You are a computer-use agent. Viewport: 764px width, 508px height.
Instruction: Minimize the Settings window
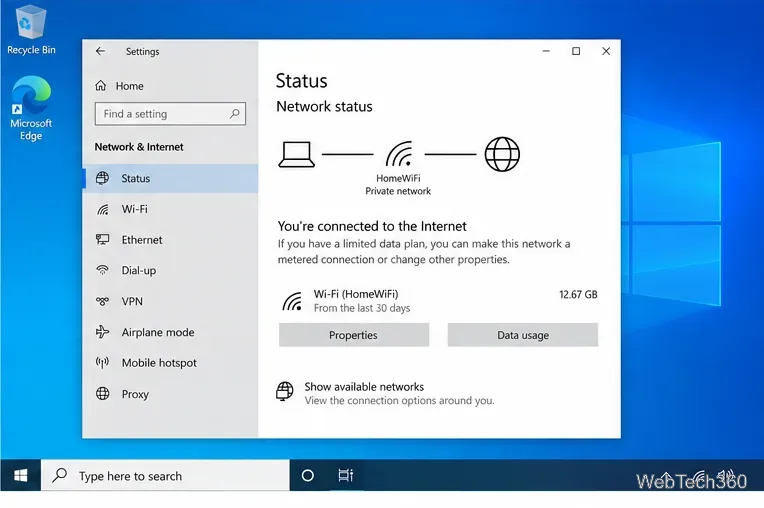(546, 51)
